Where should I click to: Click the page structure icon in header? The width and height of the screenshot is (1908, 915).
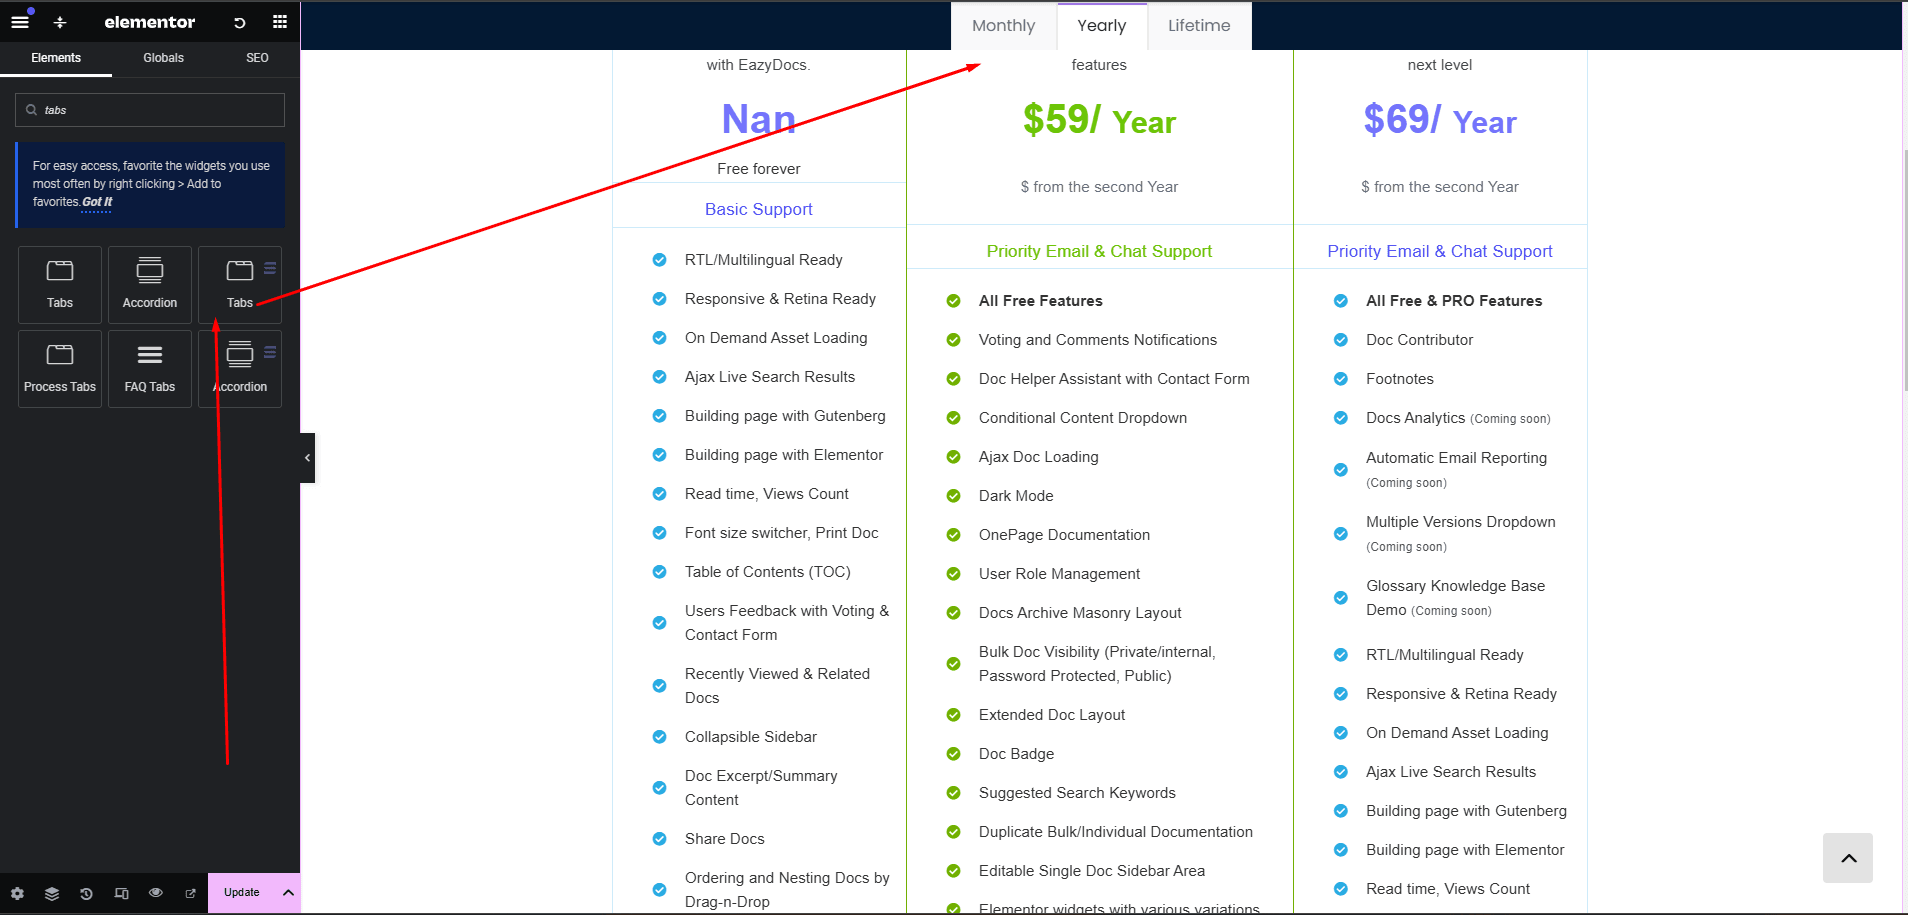coord(60,22)
